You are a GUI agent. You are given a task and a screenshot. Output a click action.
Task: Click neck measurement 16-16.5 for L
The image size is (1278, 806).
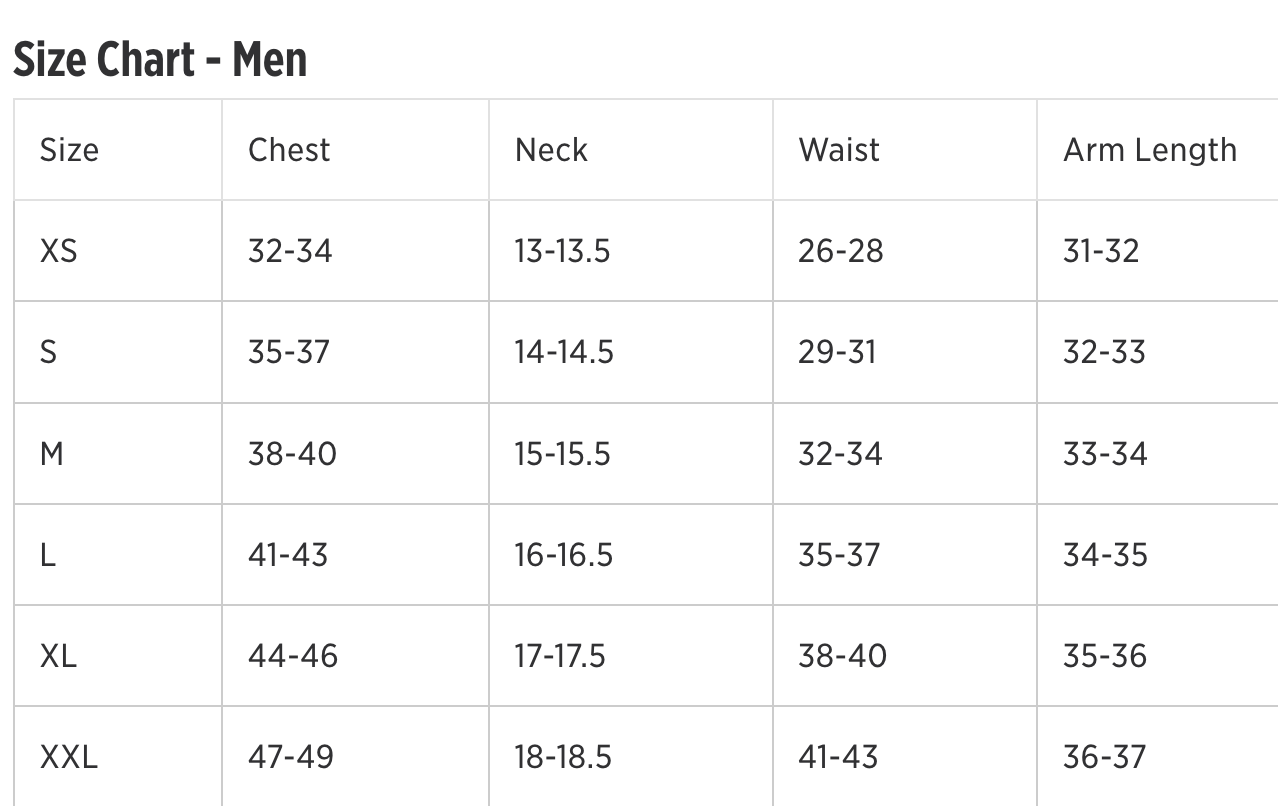click(564, 555)
